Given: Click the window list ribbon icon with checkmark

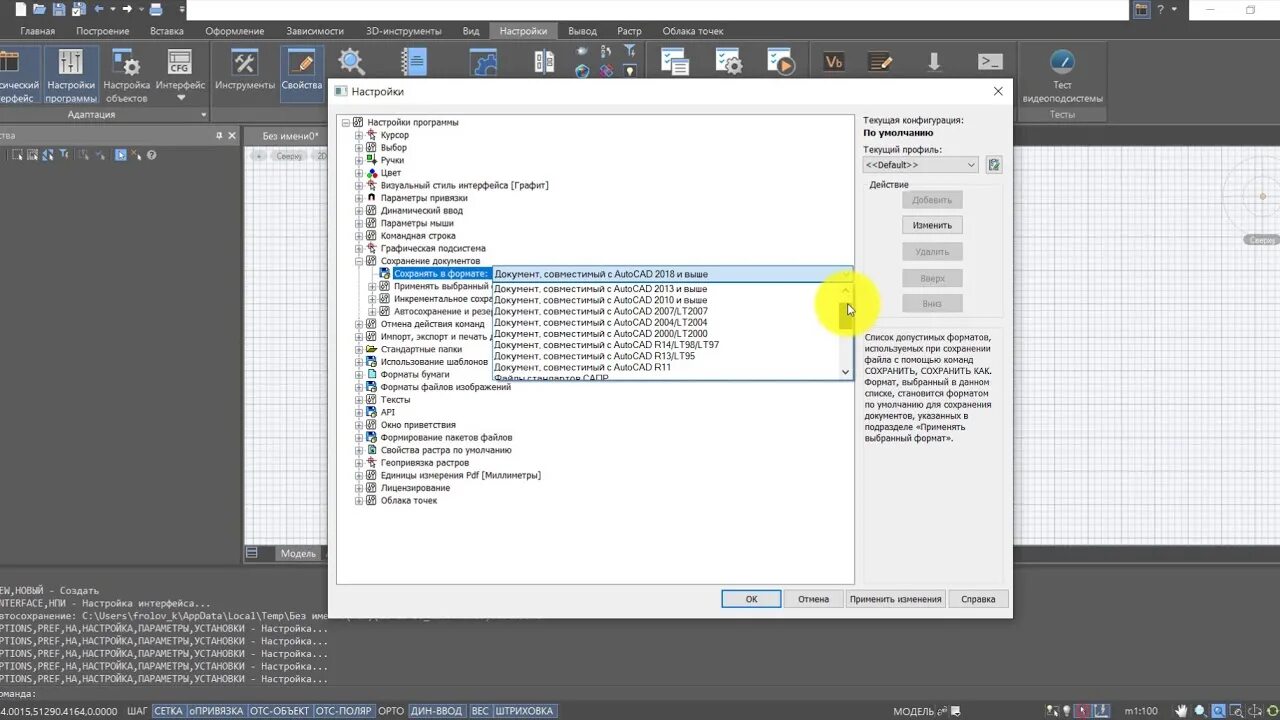Looking at the screenshot, I should click(x=674, y=62).
